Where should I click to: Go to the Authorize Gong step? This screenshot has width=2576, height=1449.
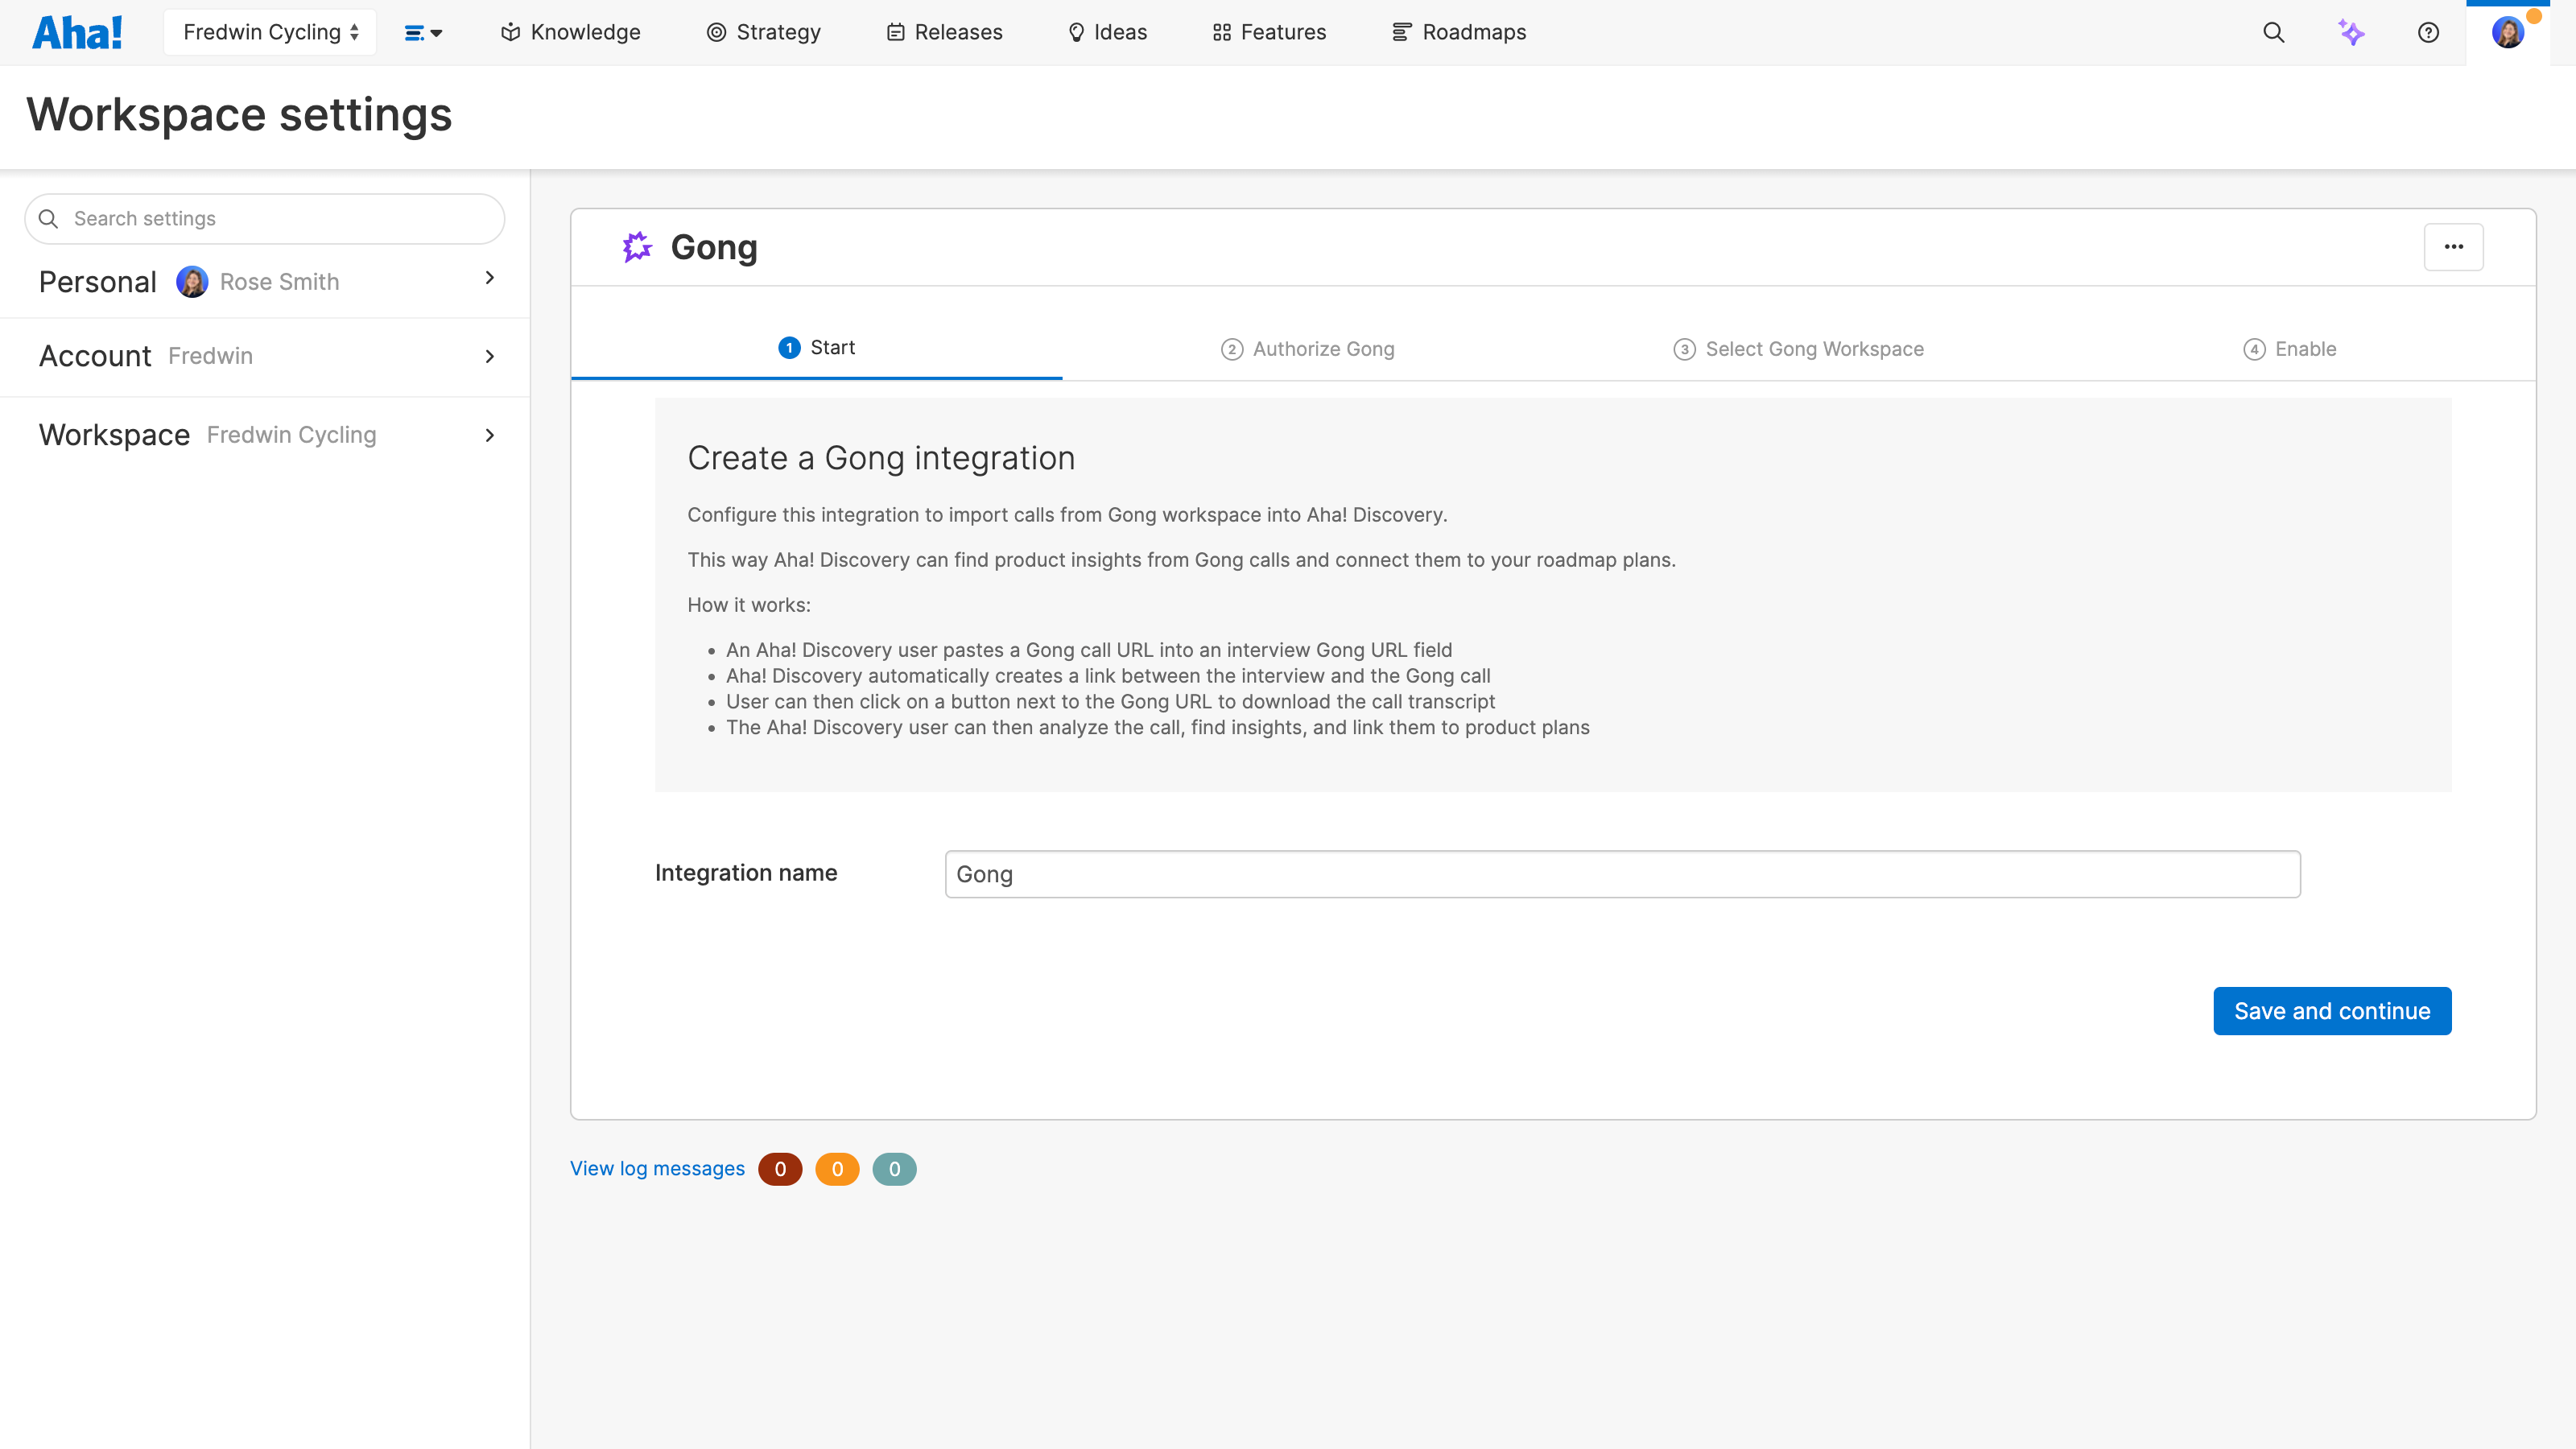coord(1308,349)
